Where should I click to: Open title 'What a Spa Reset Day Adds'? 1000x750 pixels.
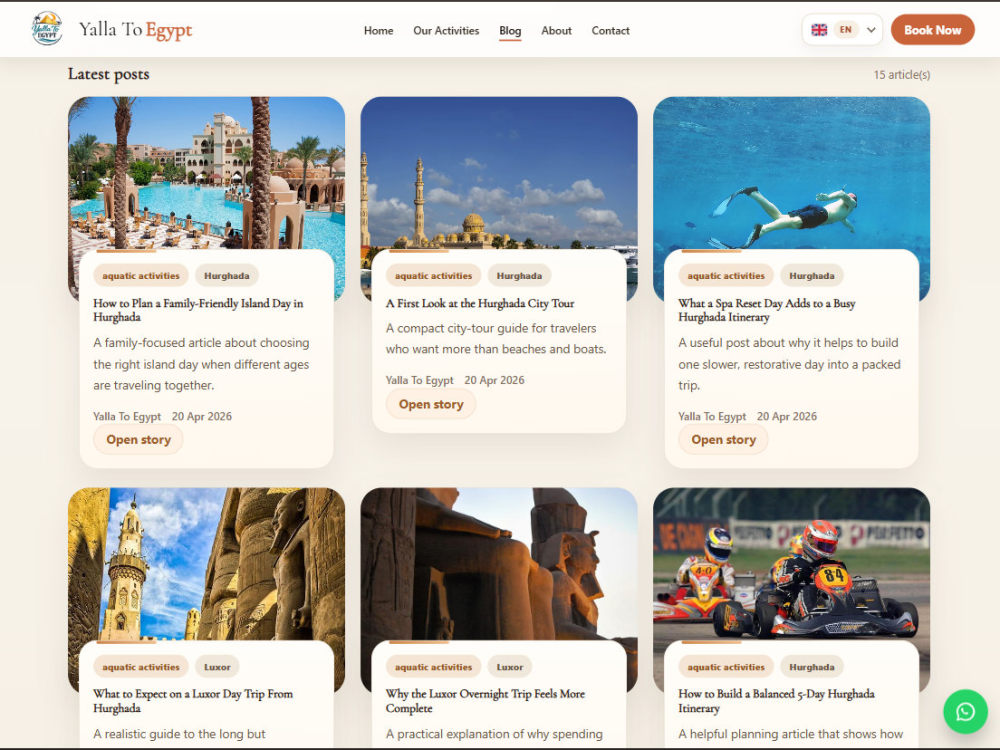pyautogui.click(x=767, y=311)
